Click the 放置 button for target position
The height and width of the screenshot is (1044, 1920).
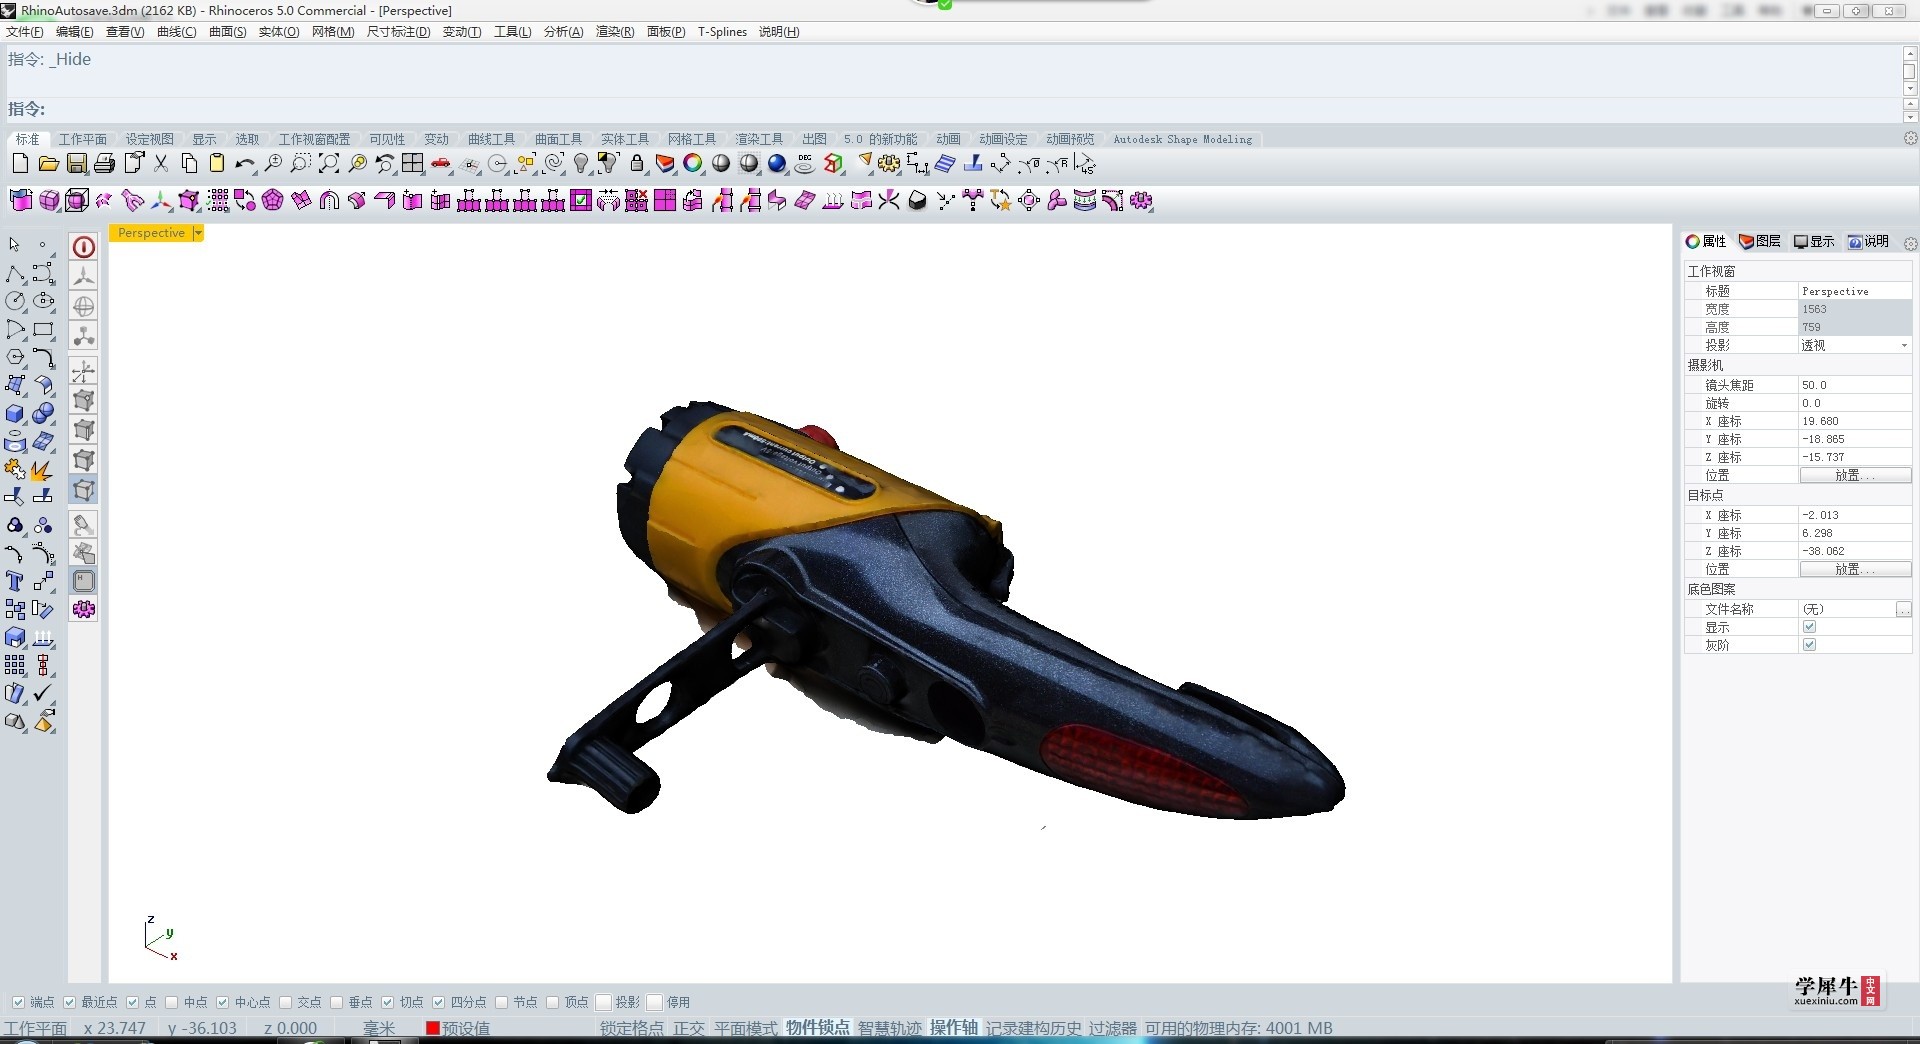(1855, 569)
